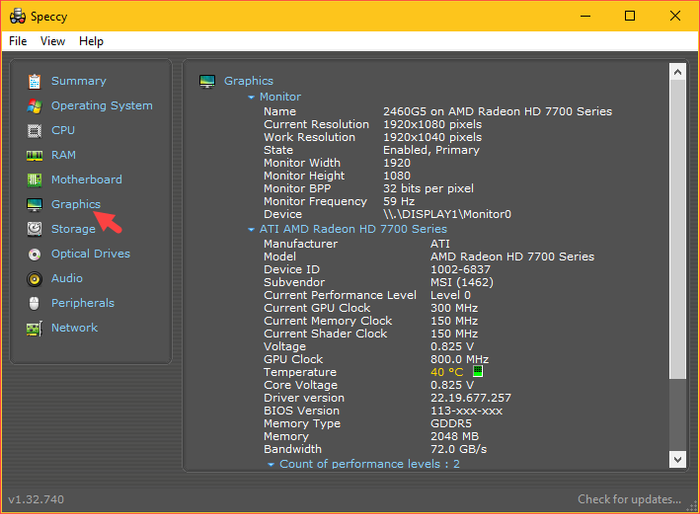Screen dimensions: 700x514
Task: Go to the RAM section
Action: (x=63, y=155)
